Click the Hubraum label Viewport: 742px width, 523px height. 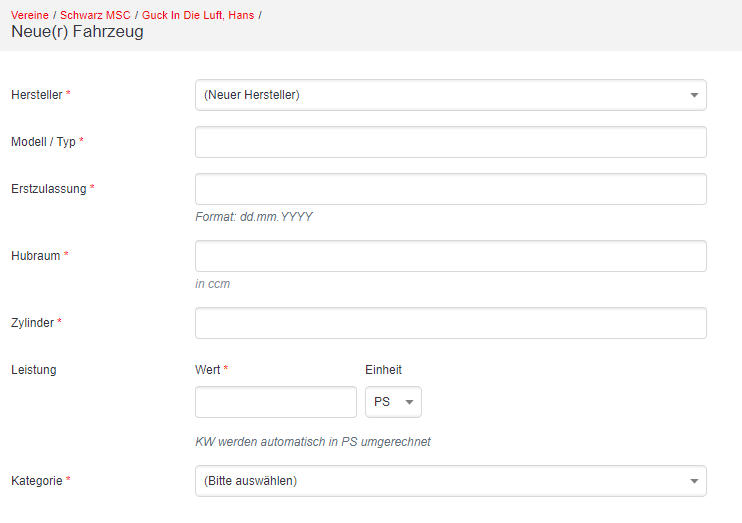[35, 256]
